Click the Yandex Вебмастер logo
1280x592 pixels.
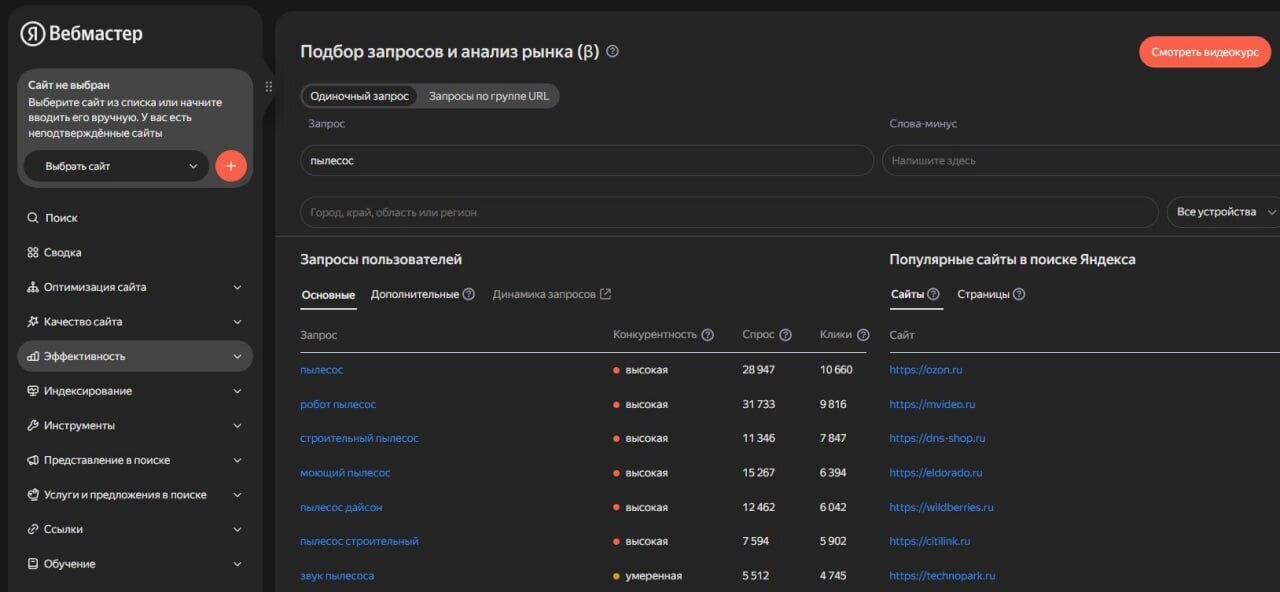click(x=82, y=34)
